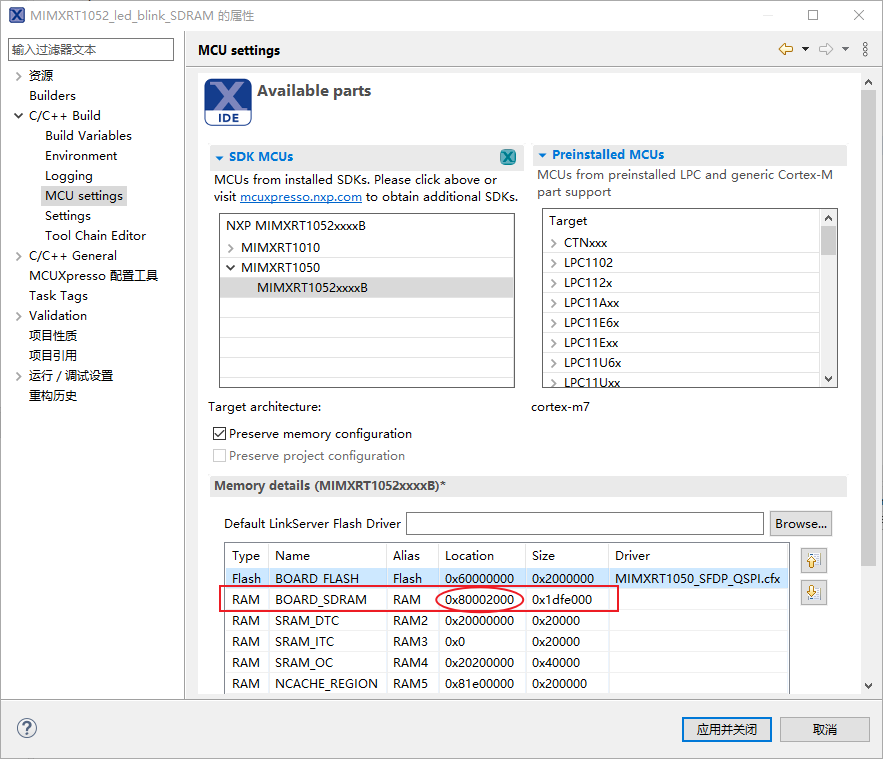Collapse the MIMXRT1050 tree node

click(230, 267)
